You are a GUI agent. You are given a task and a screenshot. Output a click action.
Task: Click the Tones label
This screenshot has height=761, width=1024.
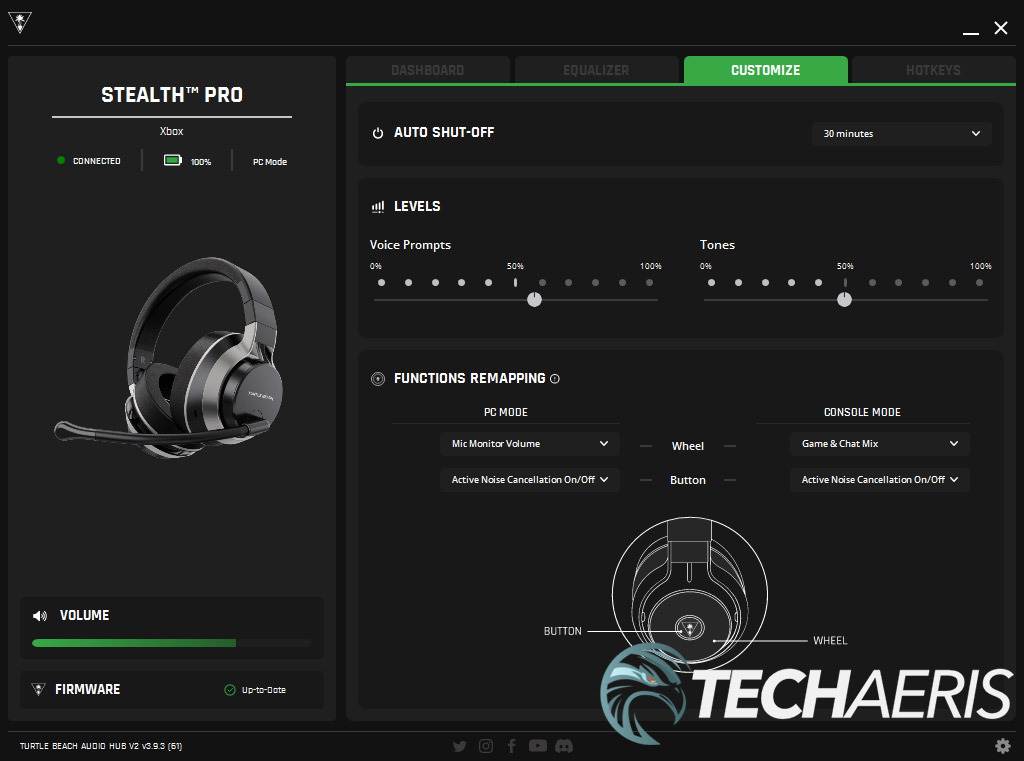(717, 245)
